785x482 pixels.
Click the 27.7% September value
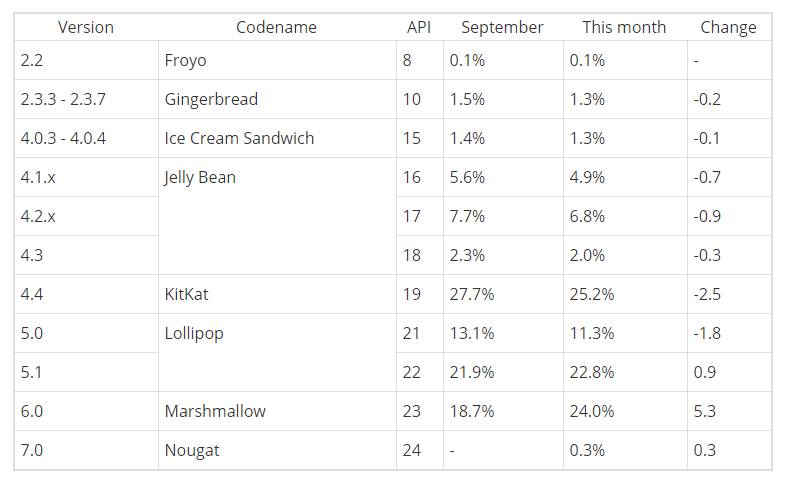472,295
